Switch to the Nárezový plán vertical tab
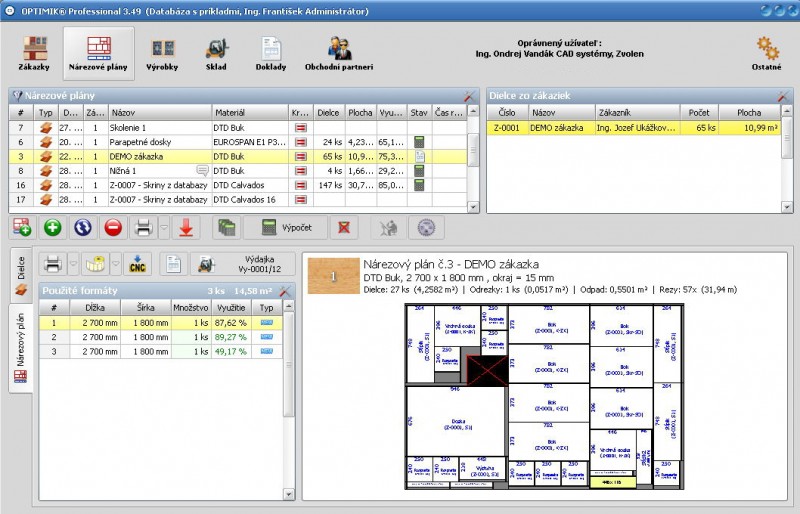 pos(20,348)
